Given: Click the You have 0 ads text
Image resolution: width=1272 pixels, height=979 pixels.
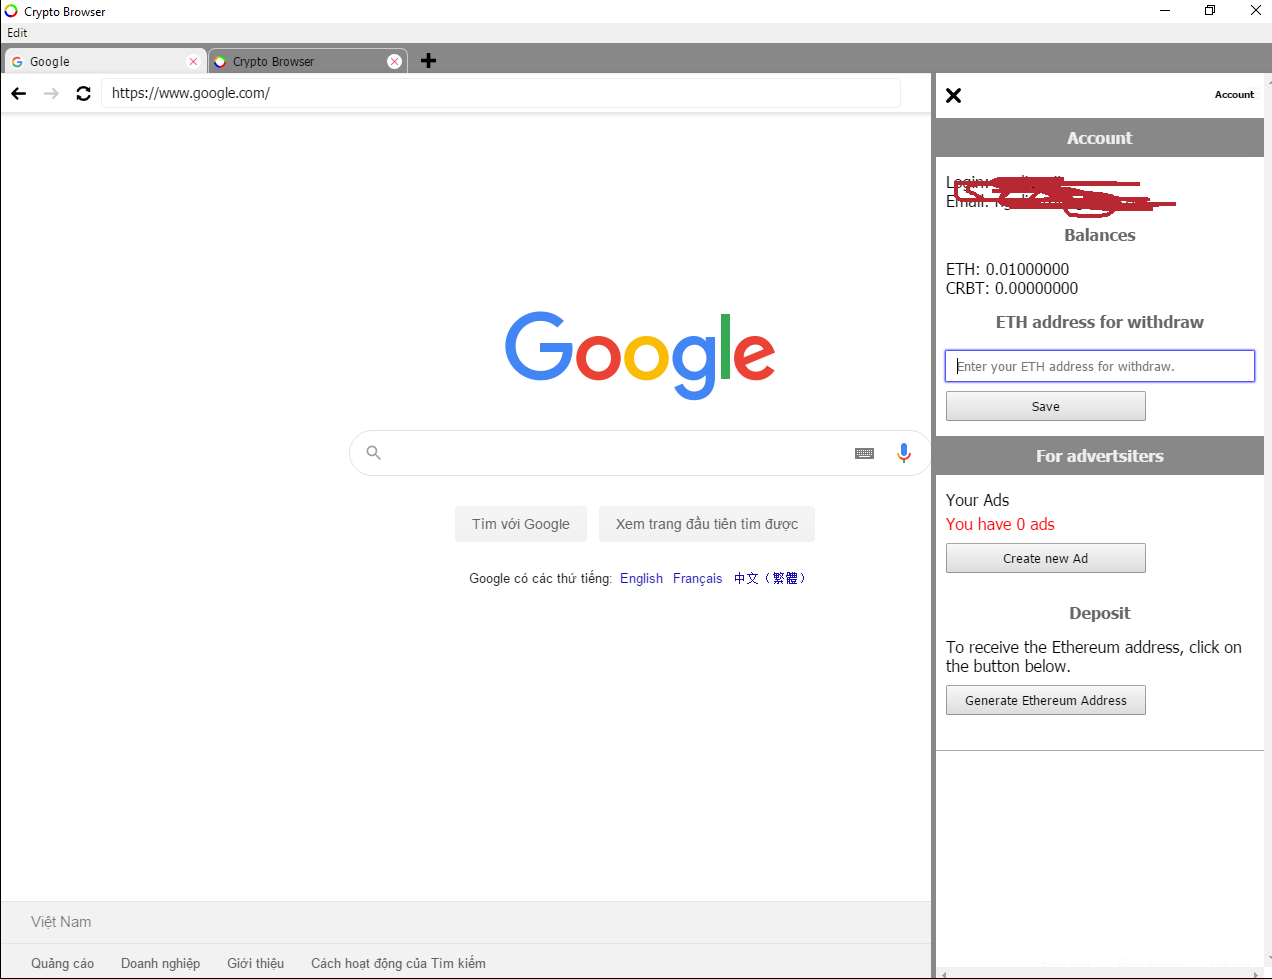Looking at the screenshot, I should click(1000, 524).
